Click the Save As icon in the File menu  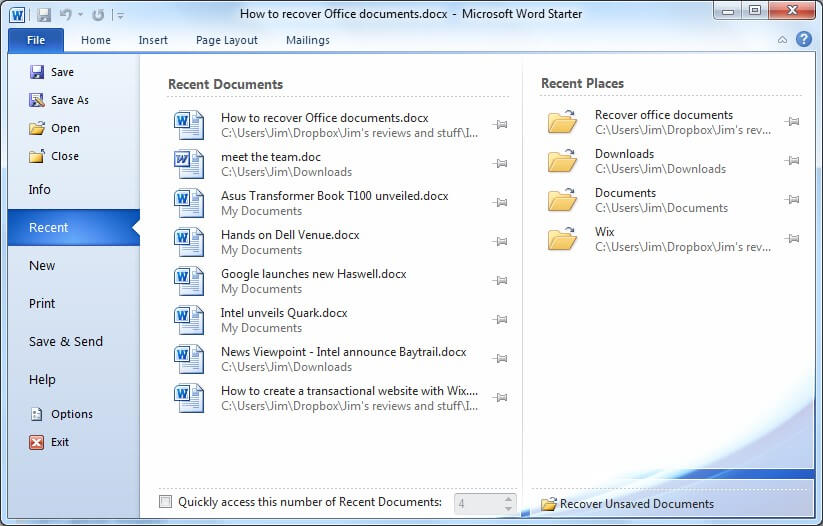click(x=37, y=100)
